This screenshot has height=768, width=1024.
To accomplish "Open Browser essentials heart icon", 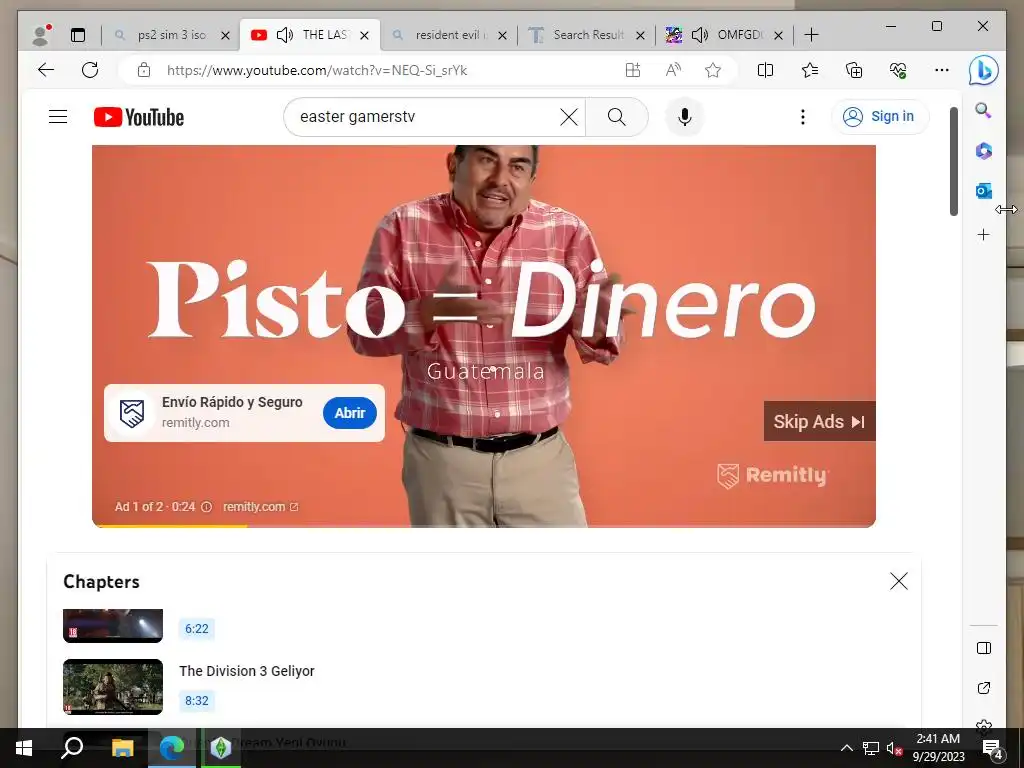I will pyautogui.click(x=898, y=70).
